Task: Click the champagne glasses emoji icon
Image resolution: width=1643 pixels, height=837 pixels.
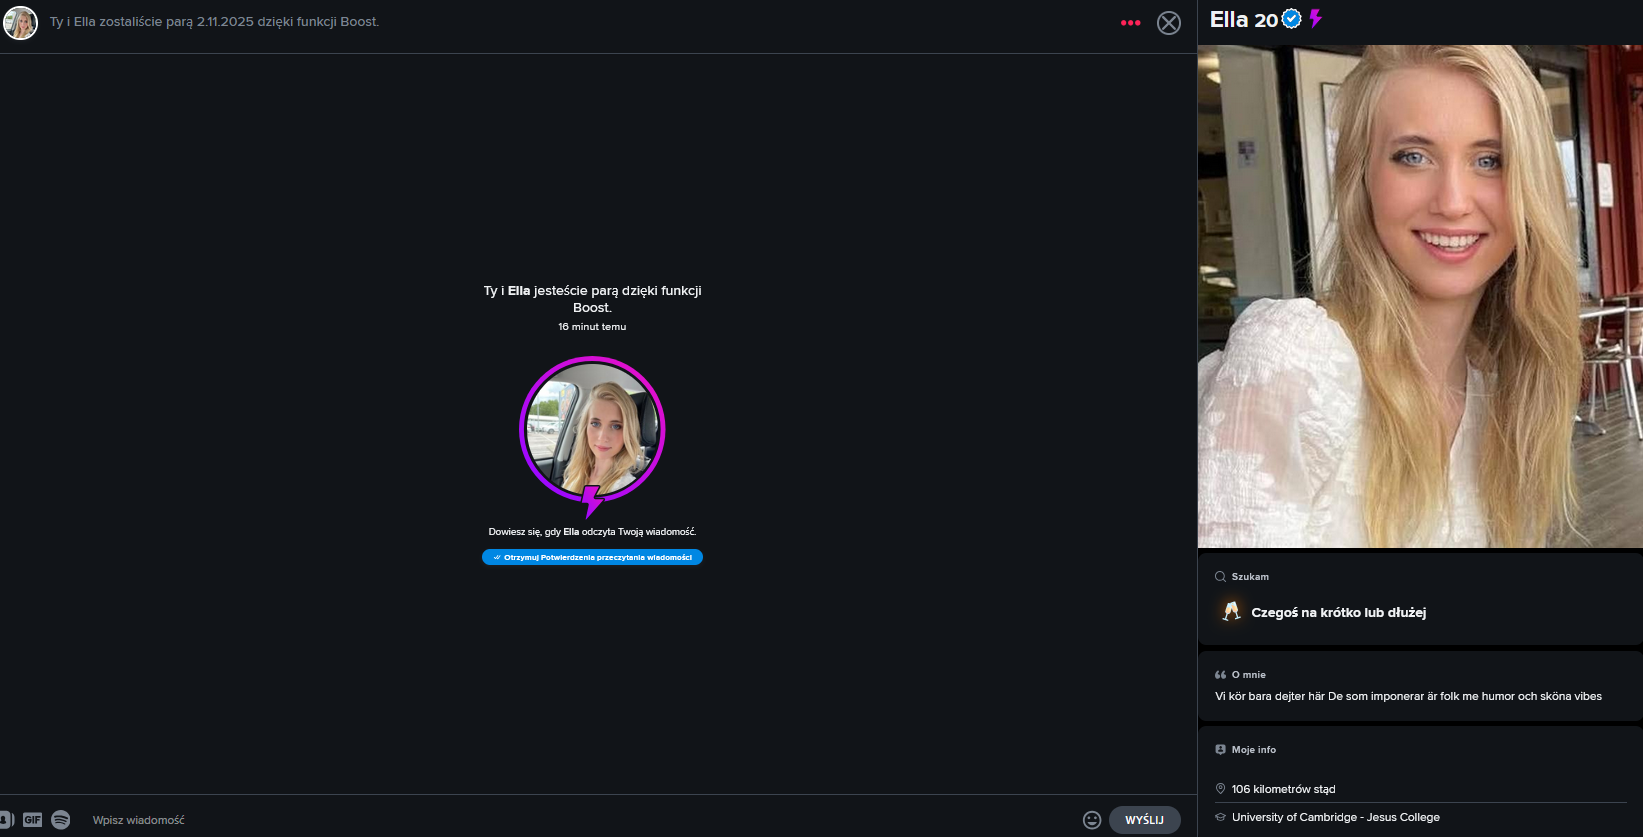Action: coord(1232,611)
